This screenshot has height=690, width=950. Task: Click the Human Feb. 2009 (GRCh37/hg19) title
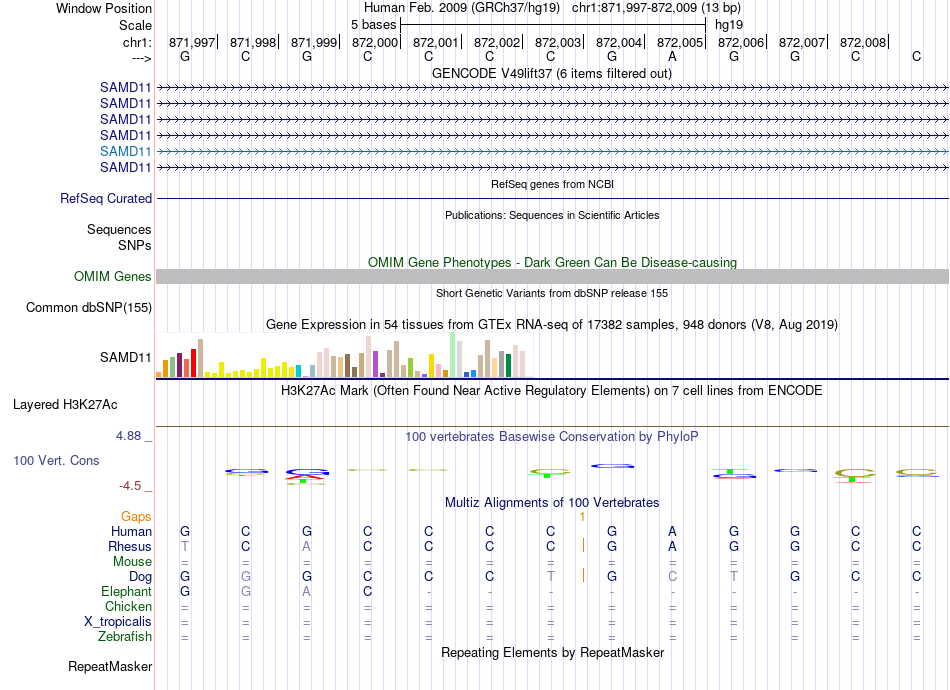coord(464,8)
